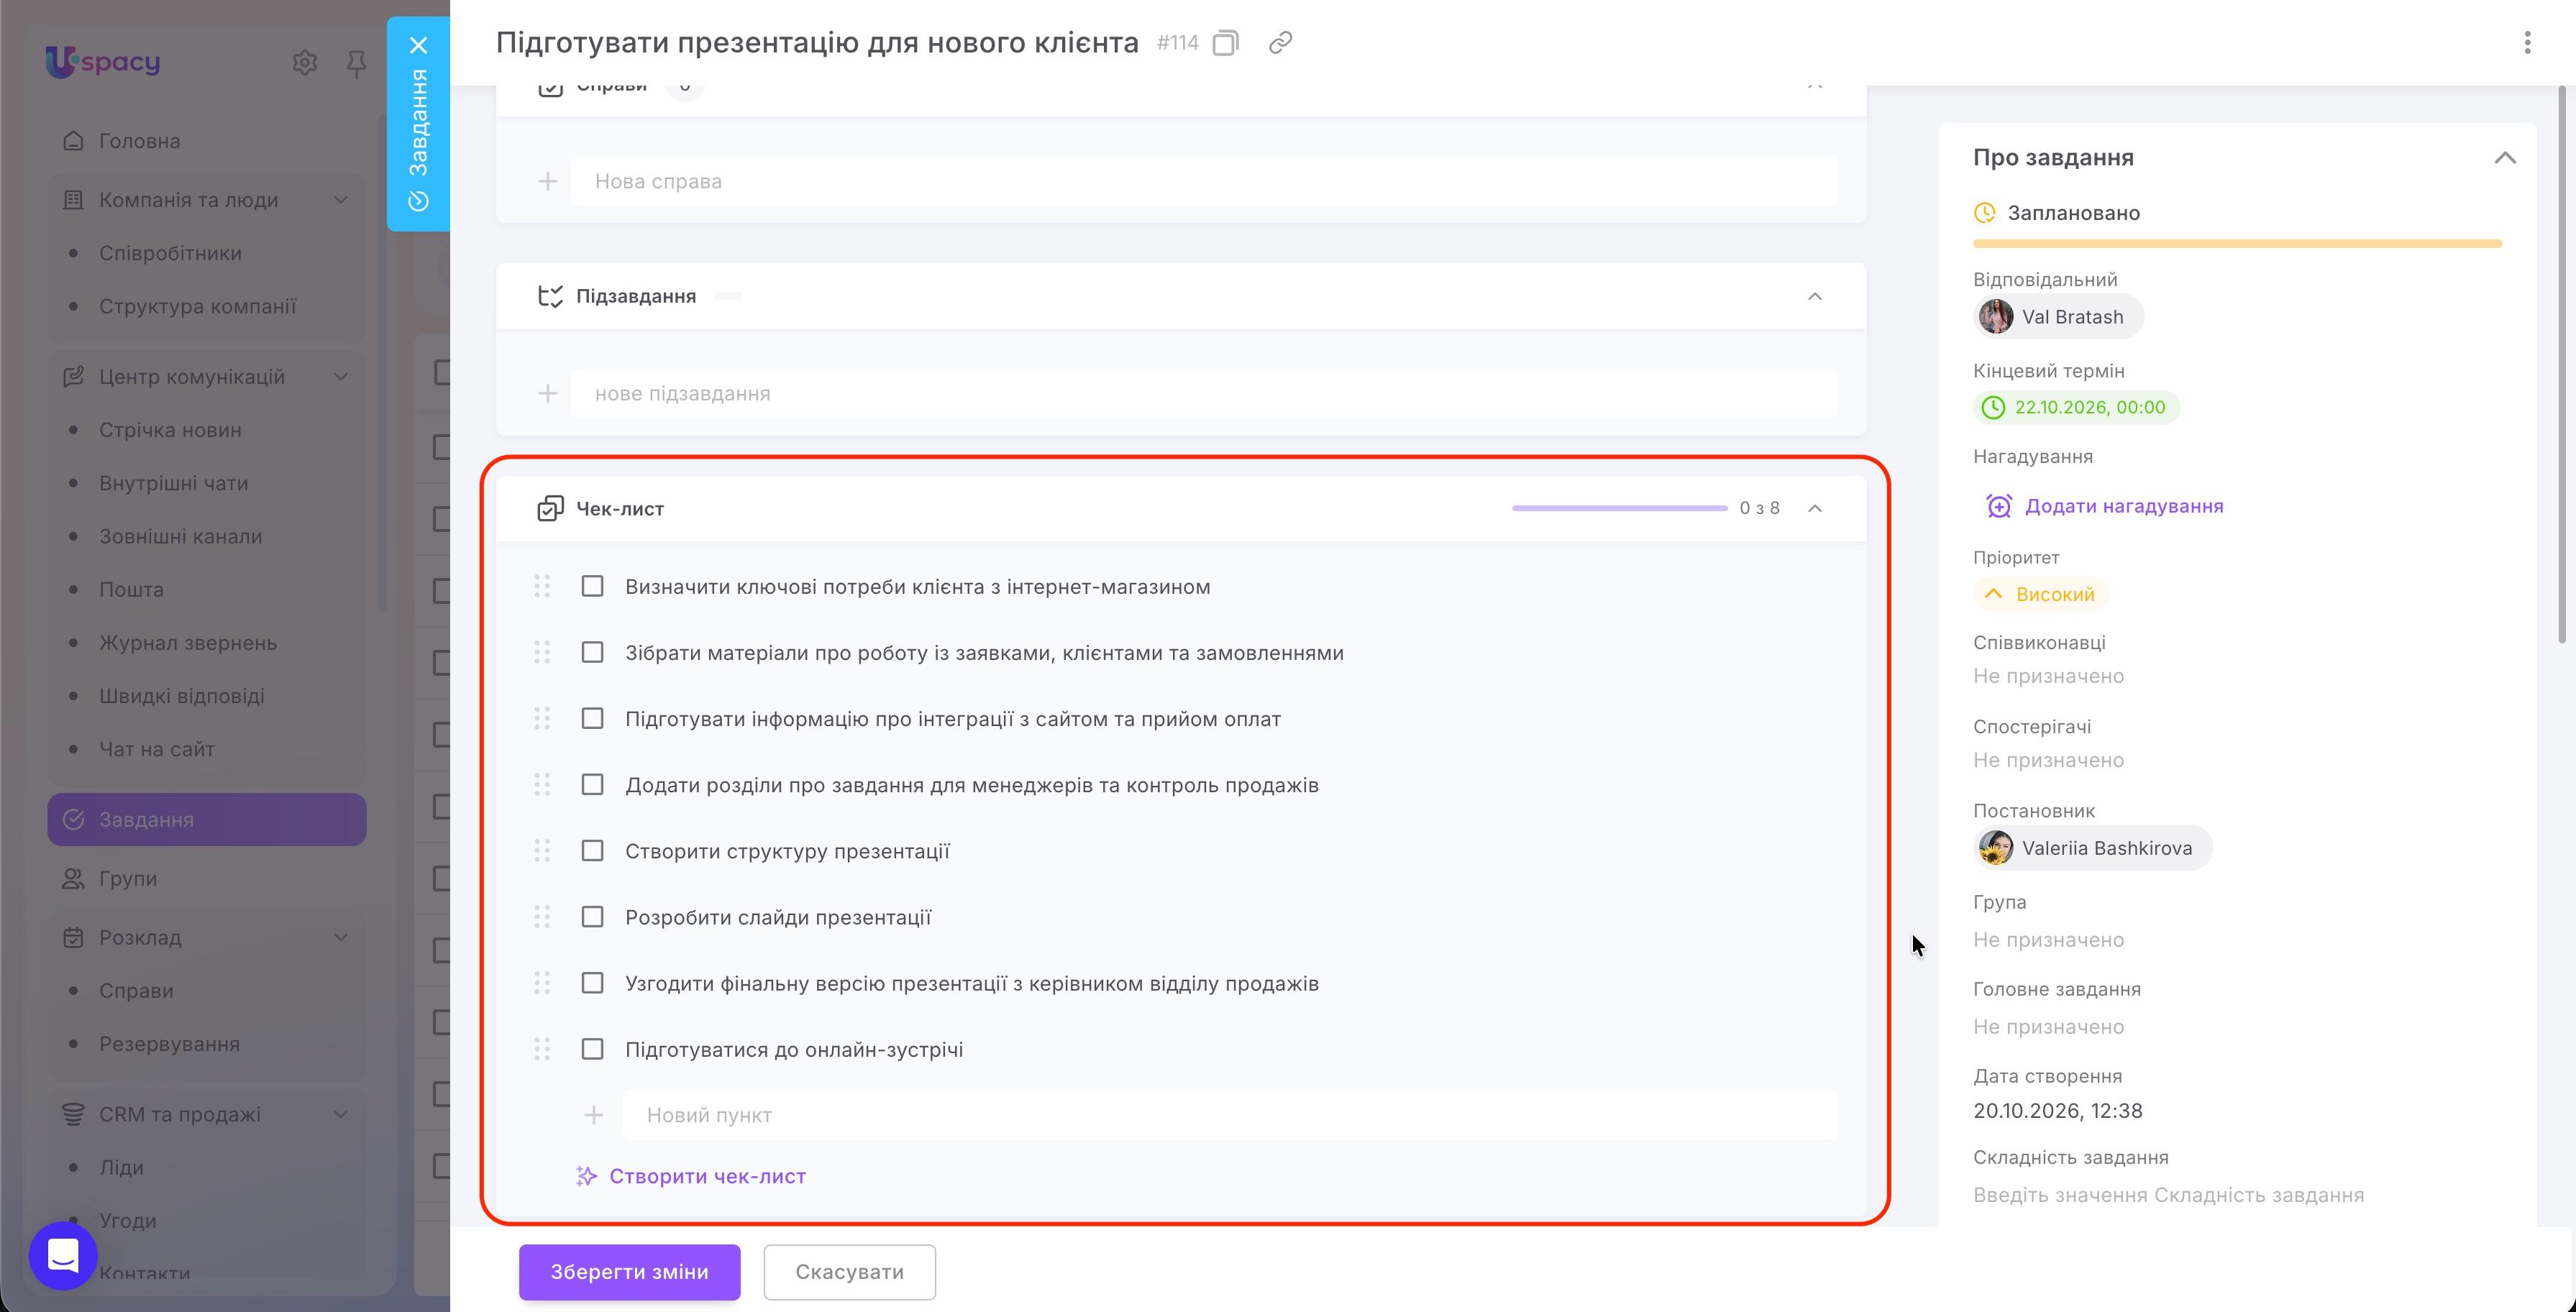Mark Узгодити фінальну версію презентації done
The image size is (2576, 1312).
pos(592,983)
